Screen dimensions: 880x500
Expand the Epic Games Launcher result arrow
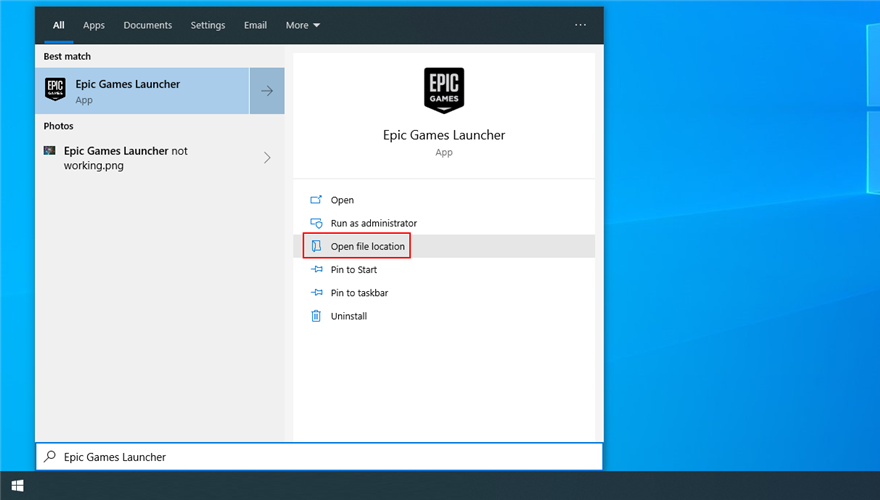tap(267, 91)
